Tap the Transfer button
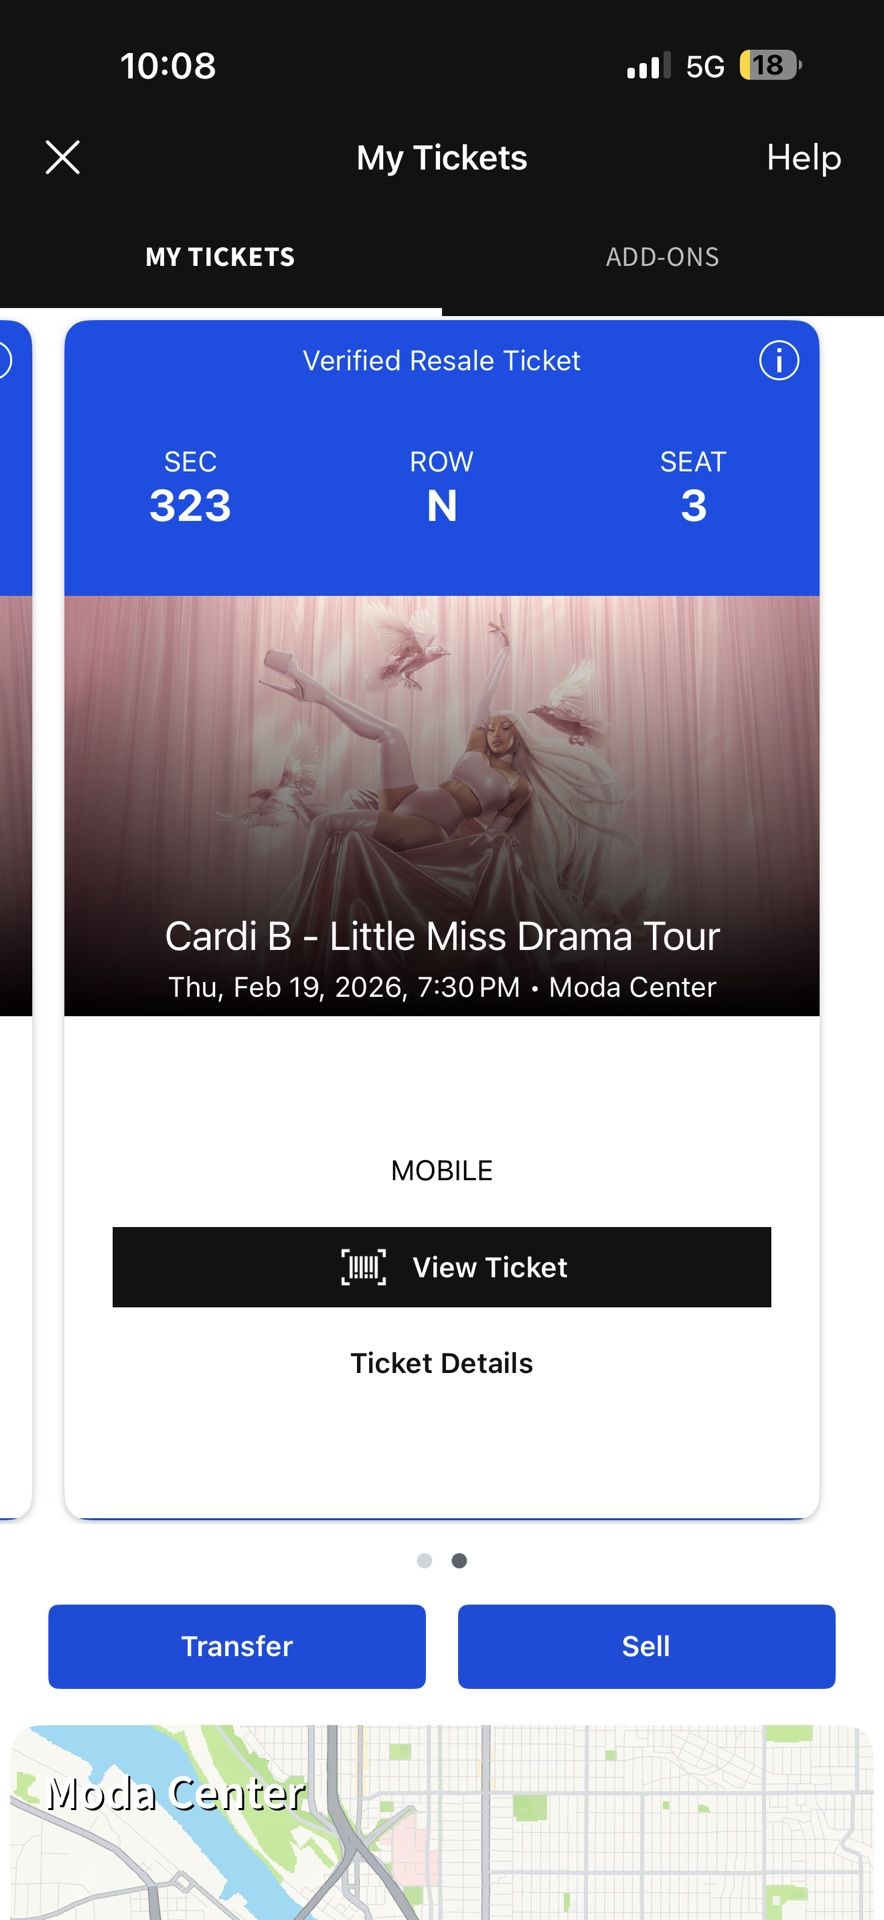The height and width of the screenshot is (1920, 884). click(x=237, y=1646)
